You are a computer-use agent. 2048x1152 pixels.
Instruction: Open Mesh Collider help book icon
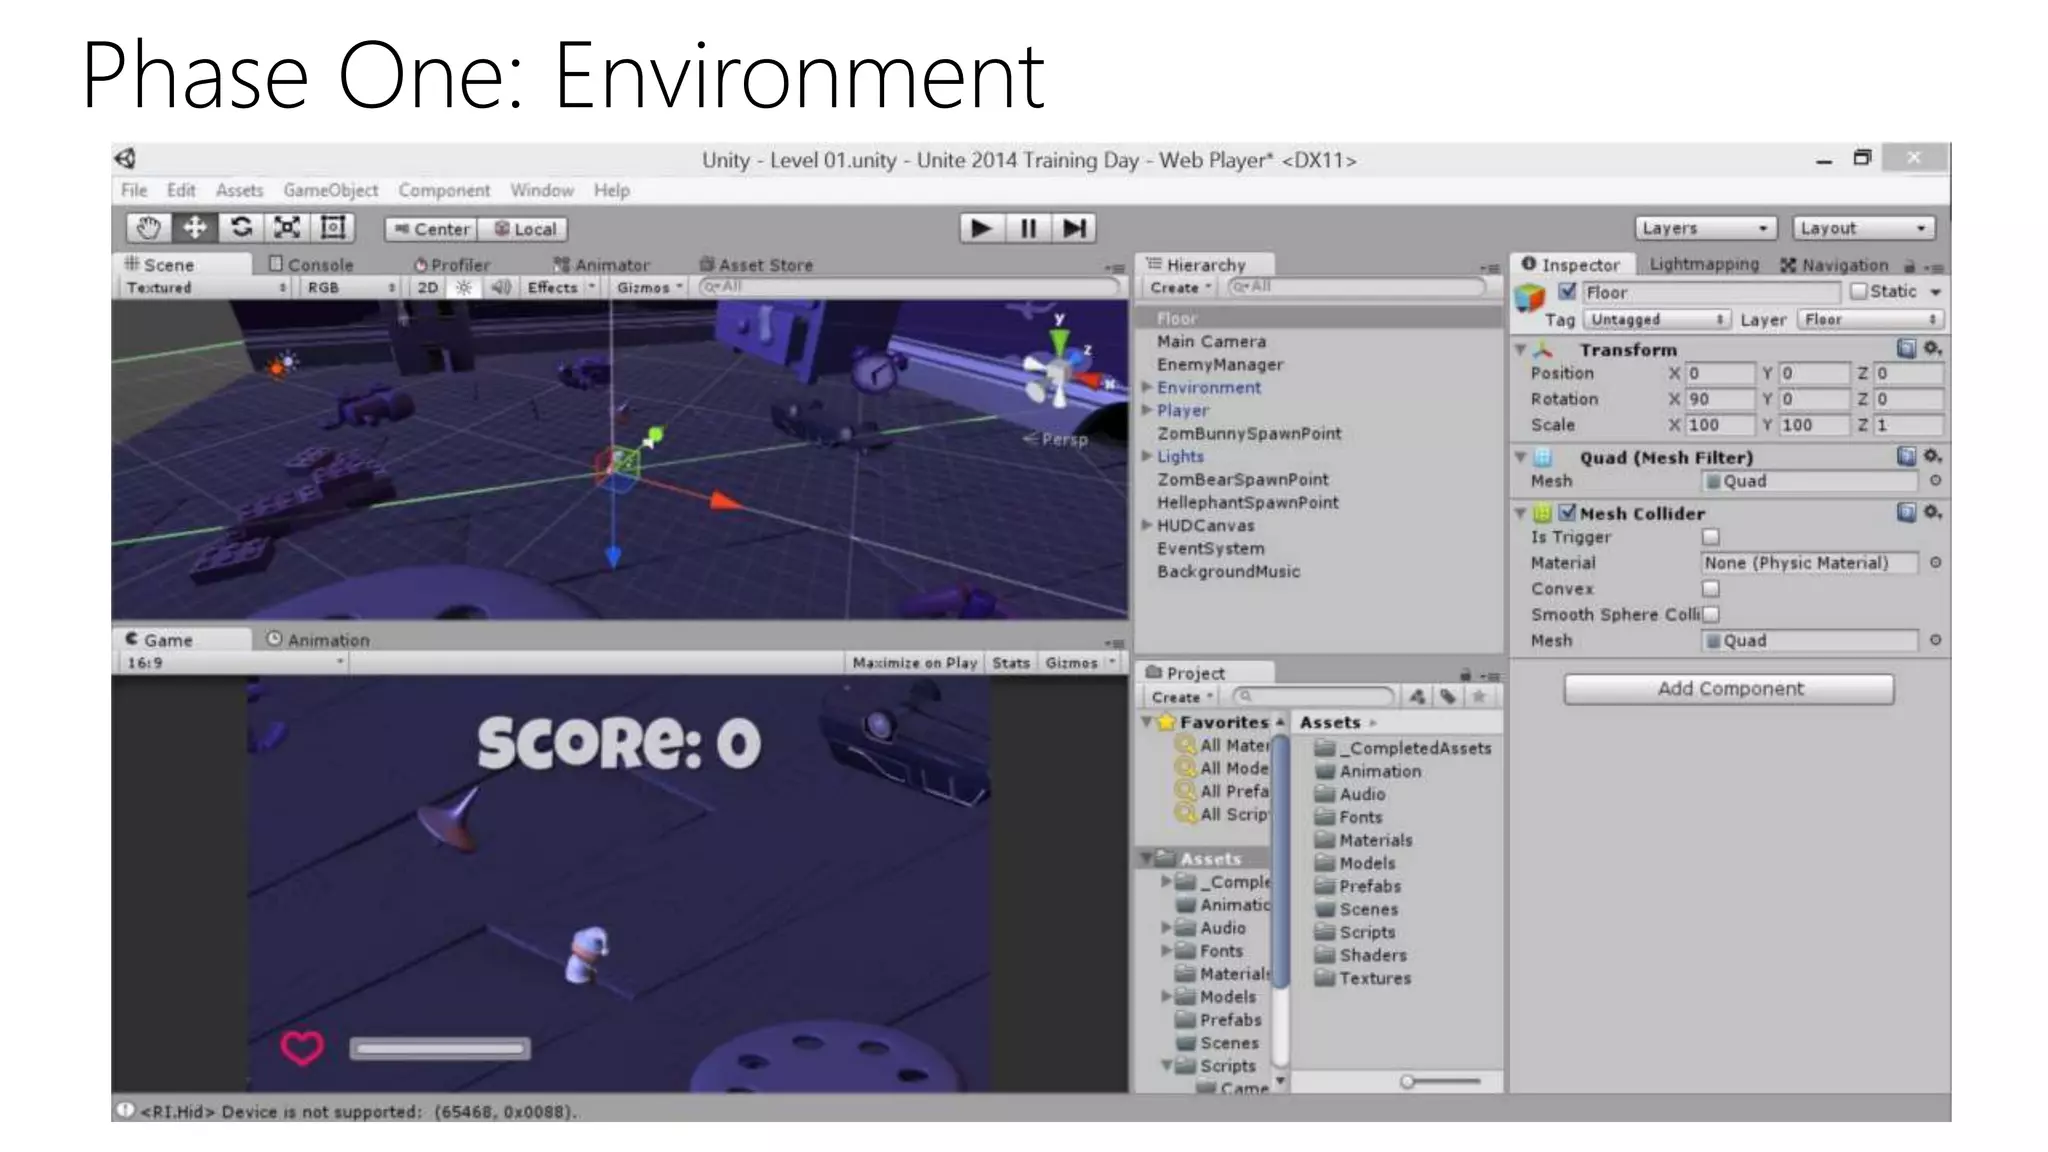[1906, 513]
